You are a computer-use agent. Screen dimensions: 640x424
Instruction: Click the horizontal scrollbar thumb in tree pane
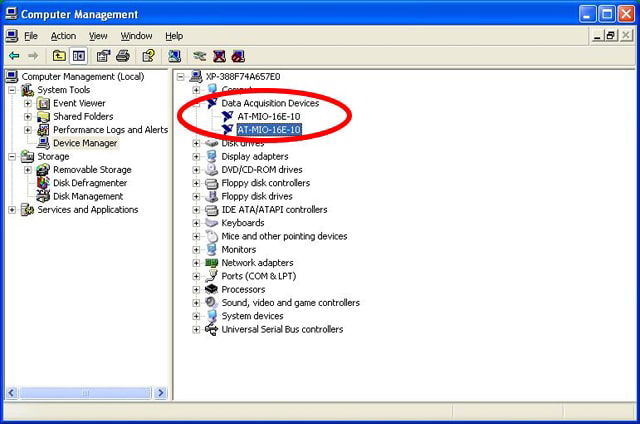tap(86, 393)
